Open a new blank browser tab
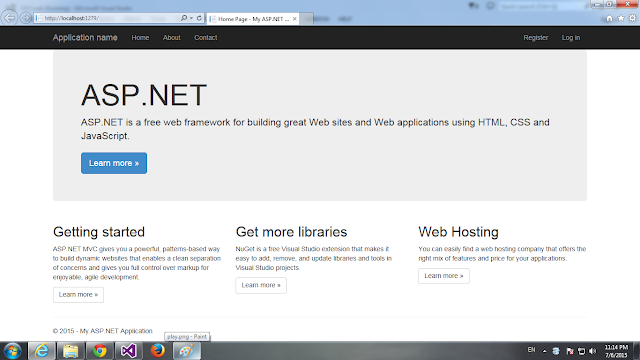Image resolution: width=640 pixels, height=360 pixels. click(x=307, y=19)
